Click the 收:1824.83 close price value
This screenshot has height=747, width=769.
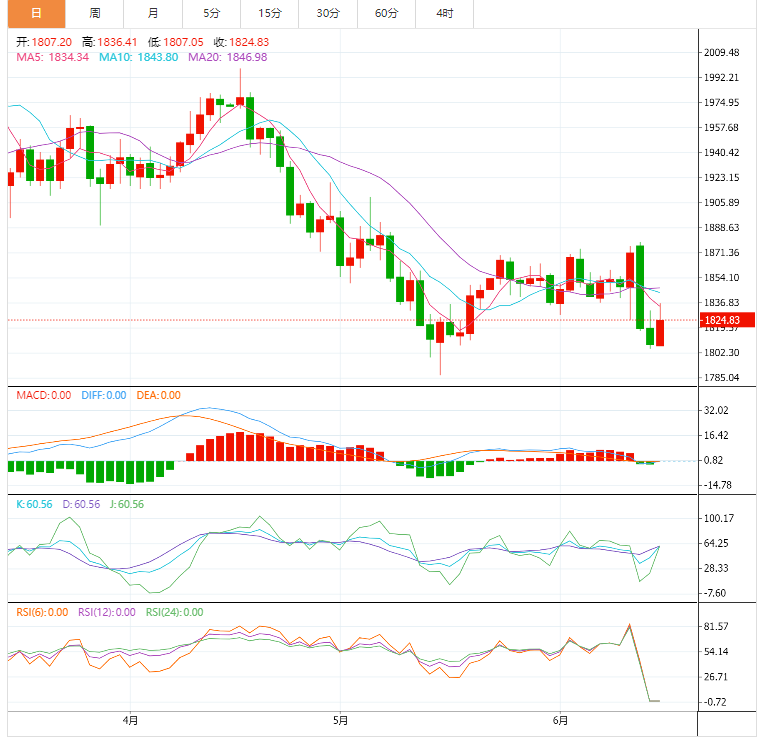(241, 42)
